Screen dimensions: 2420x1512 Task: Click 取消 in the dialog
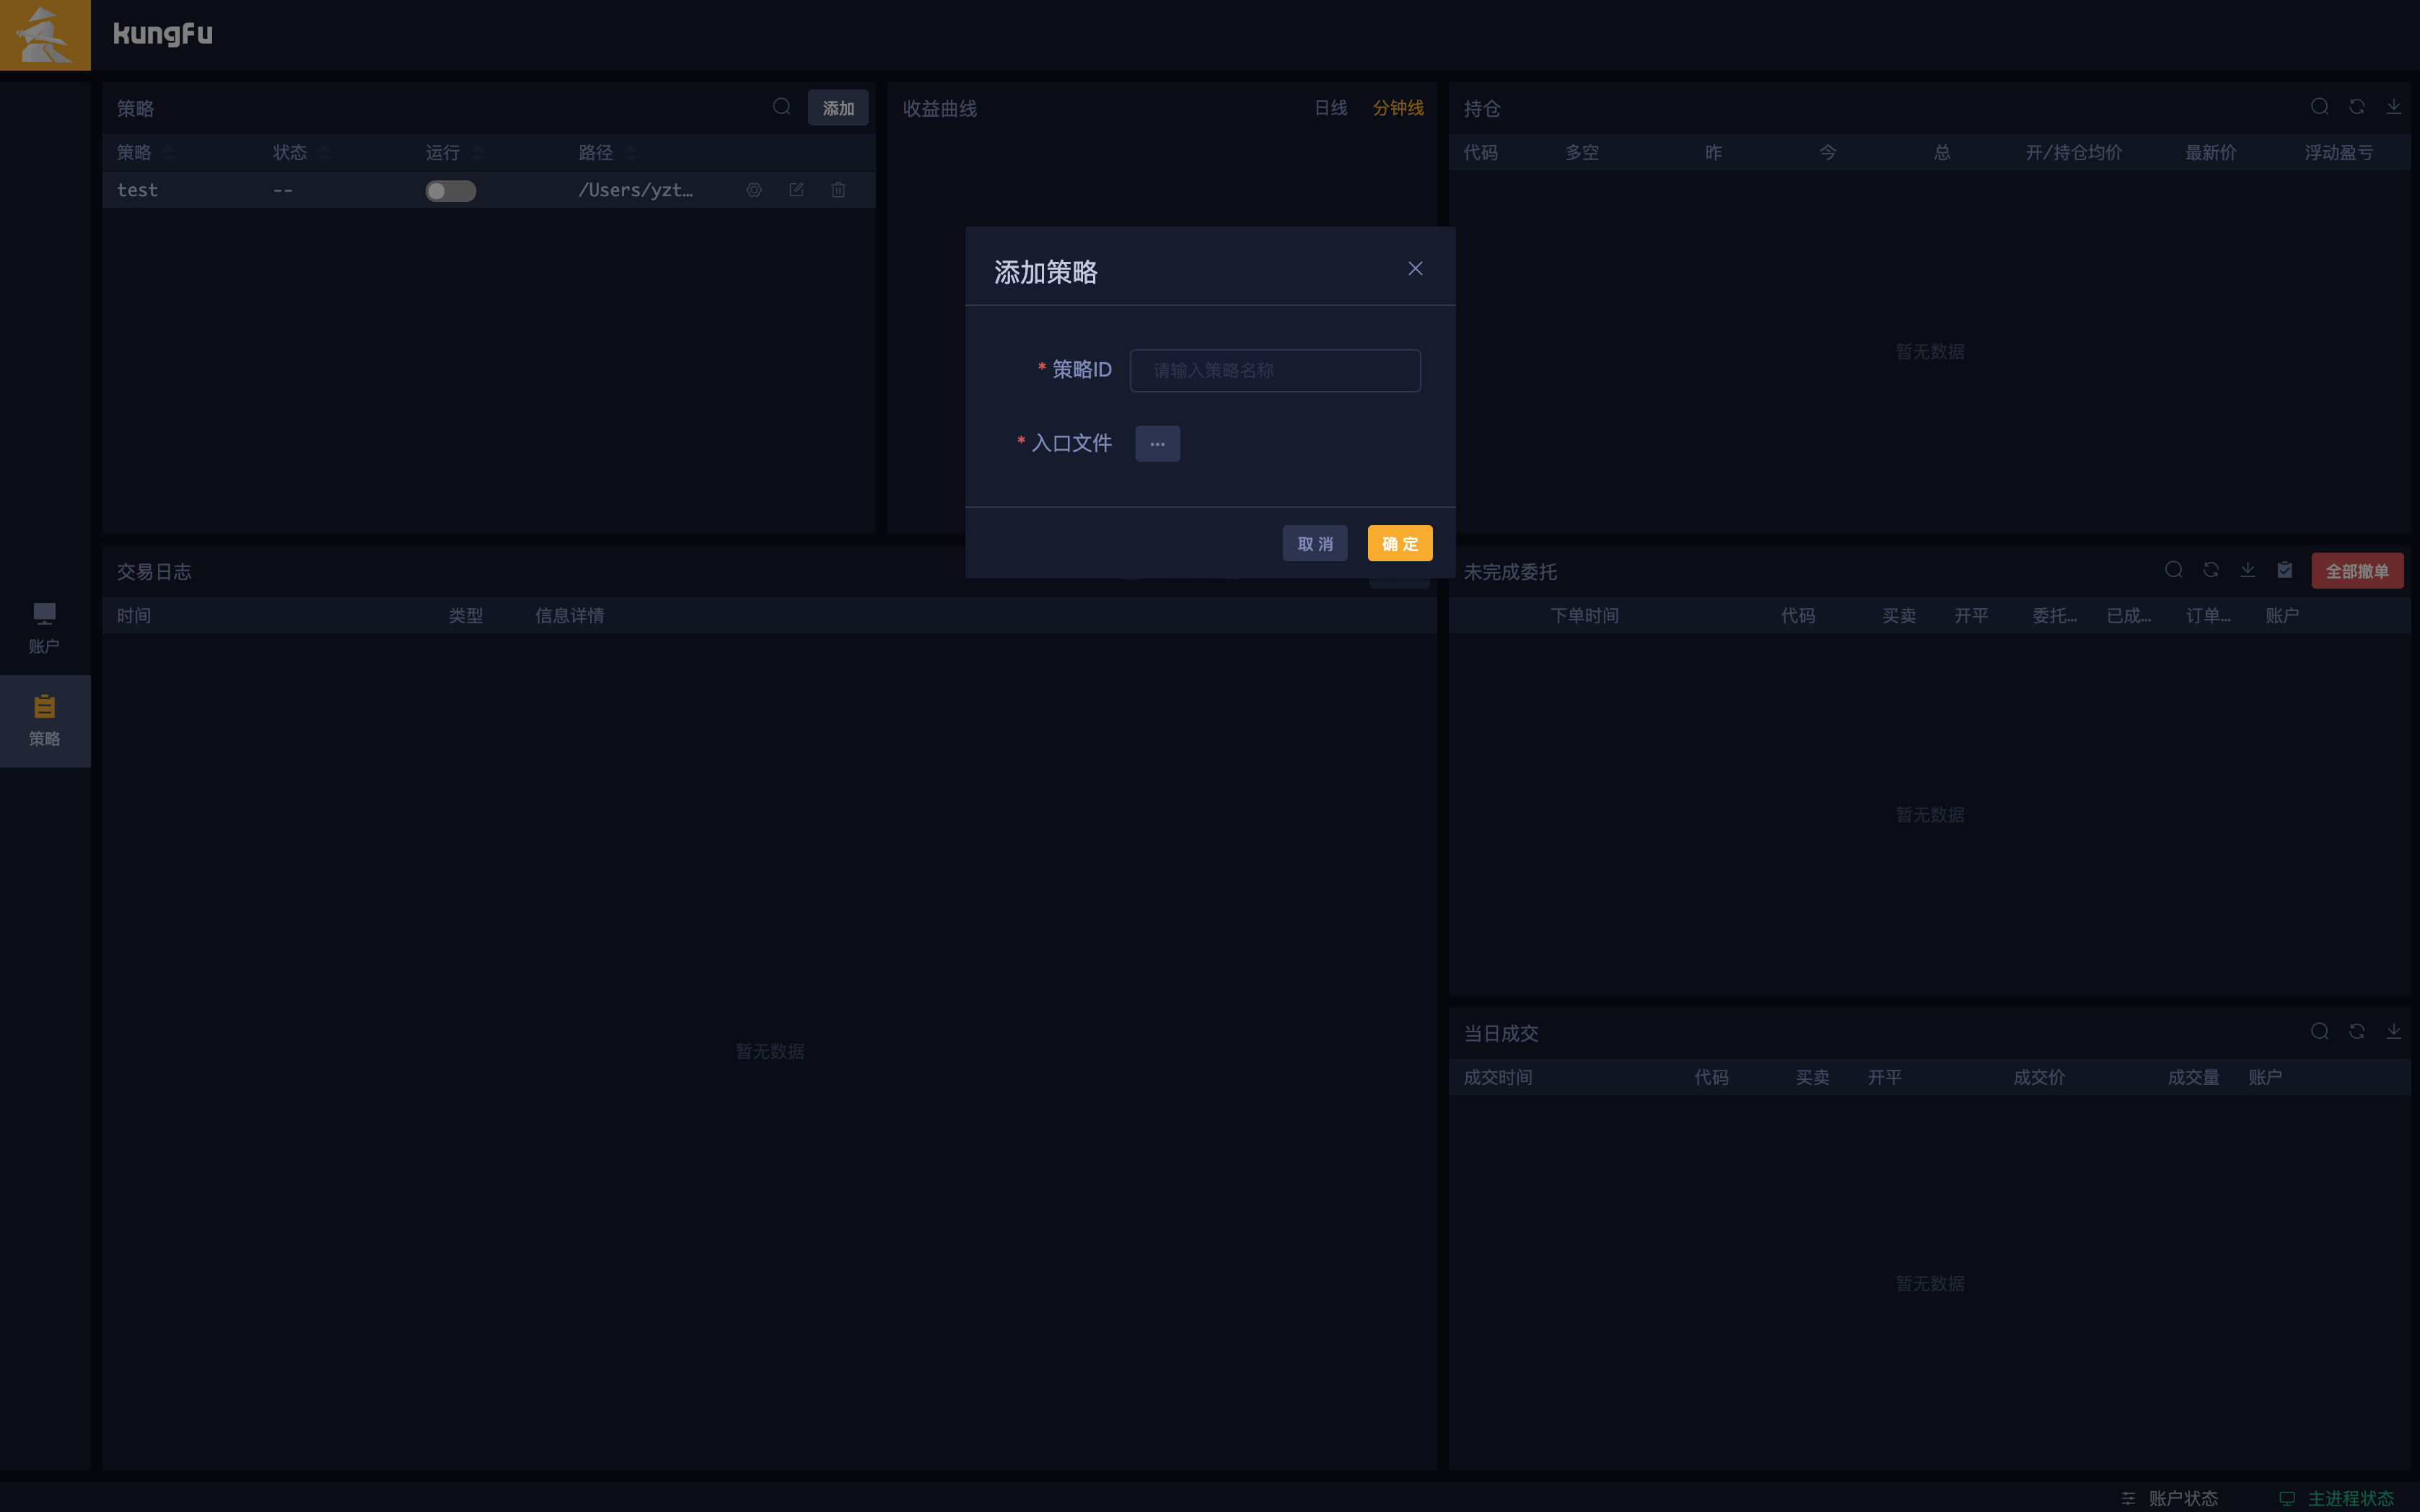click(x=1315, y=544)
